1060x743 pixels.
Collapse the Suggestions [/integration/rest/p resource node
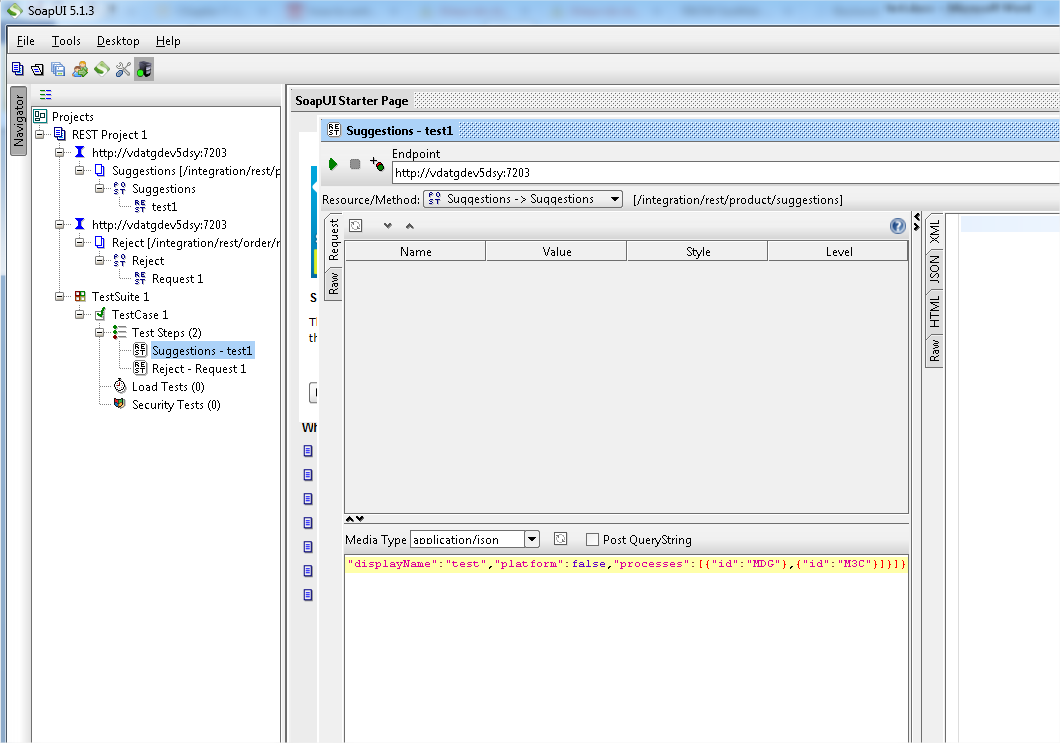[79, 170]
